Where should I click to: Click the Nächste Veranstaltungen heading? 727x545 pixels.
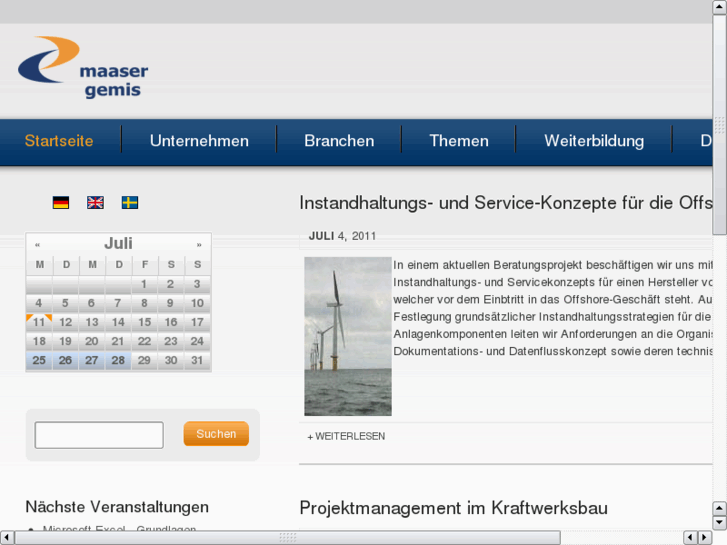coord(117,507)
